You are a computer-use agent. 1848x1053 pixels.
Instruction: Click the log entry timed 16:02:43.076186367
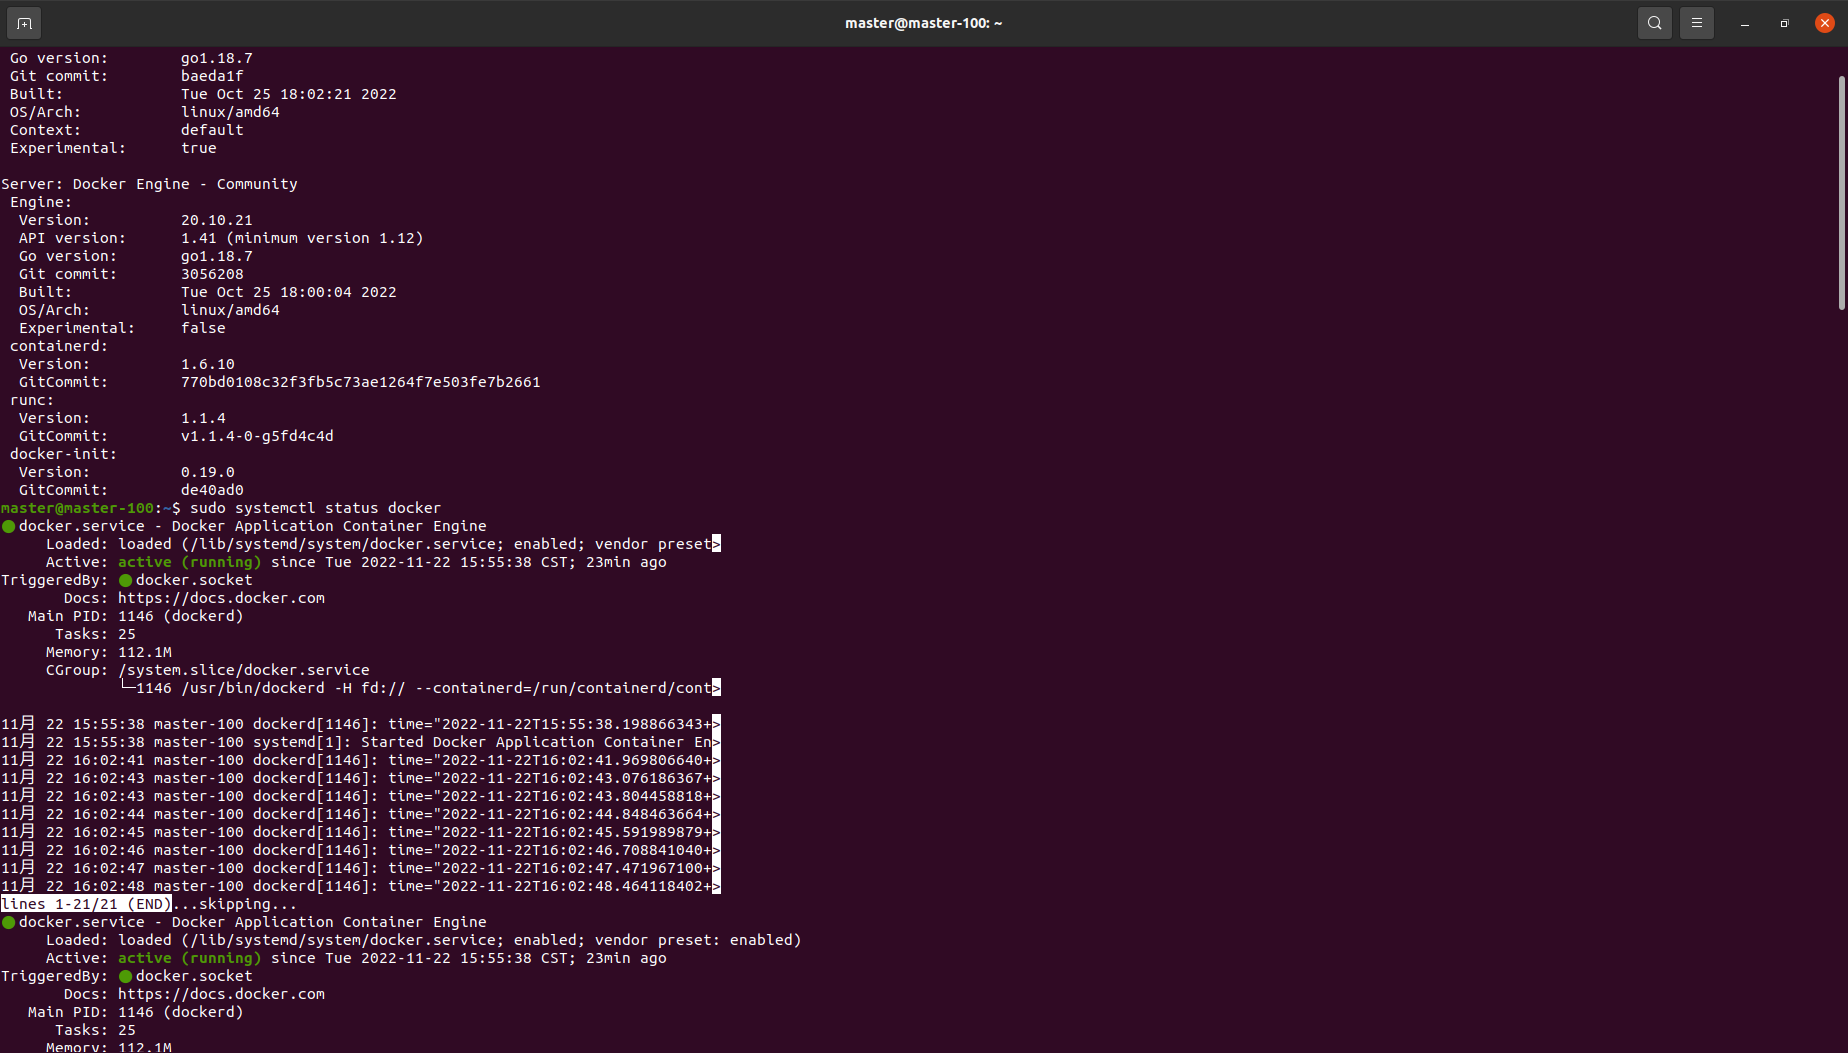(361, 778)
